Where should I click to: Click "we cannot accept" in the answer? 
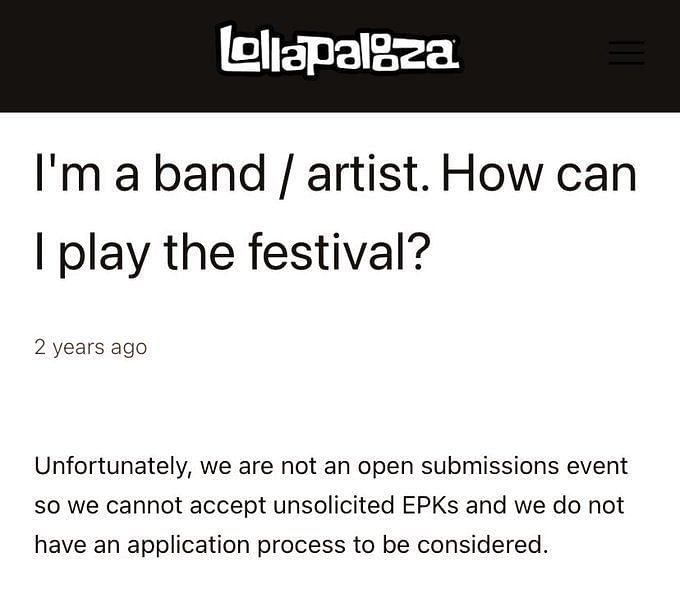coord(167,506)
